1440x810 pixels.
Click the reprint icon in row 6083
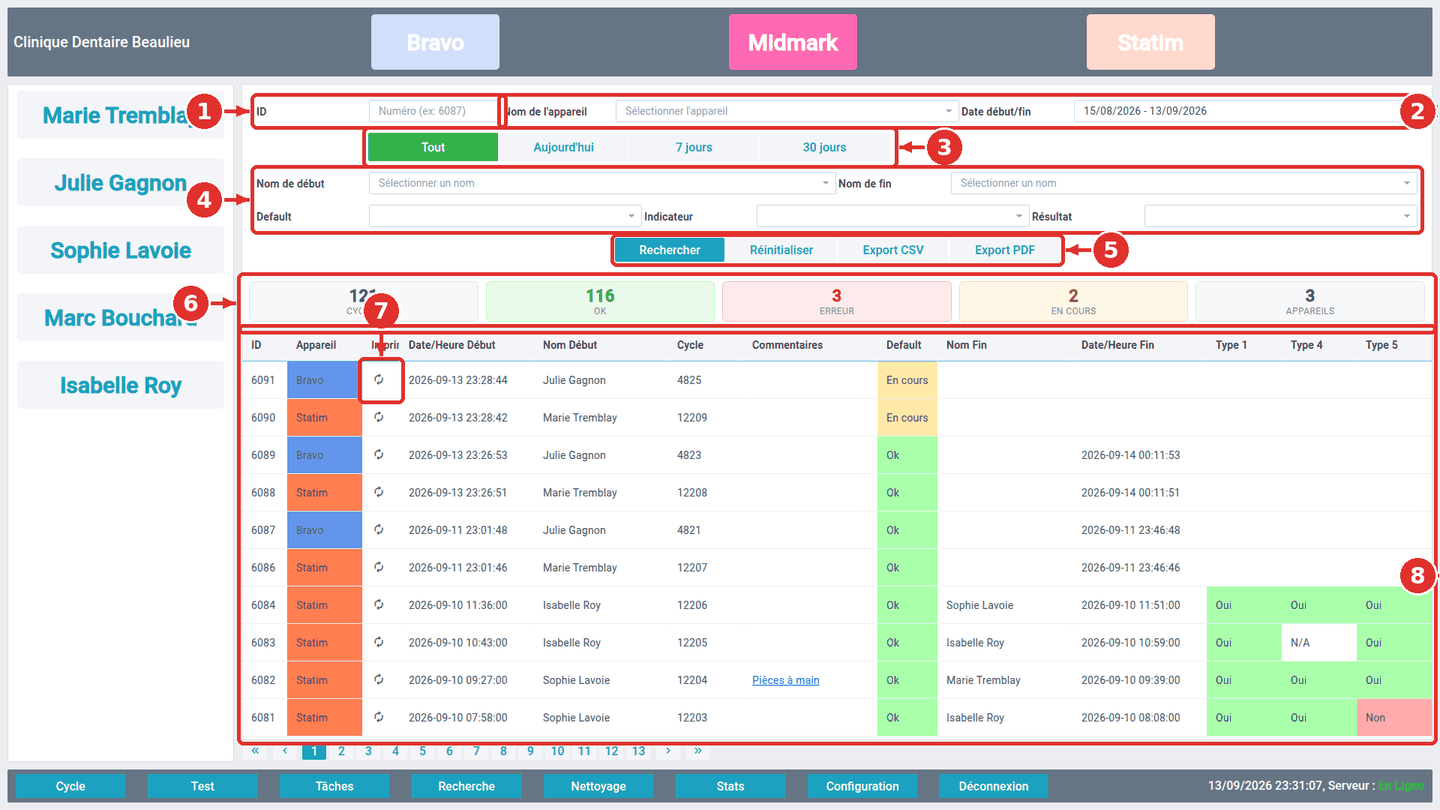point(379,642)
